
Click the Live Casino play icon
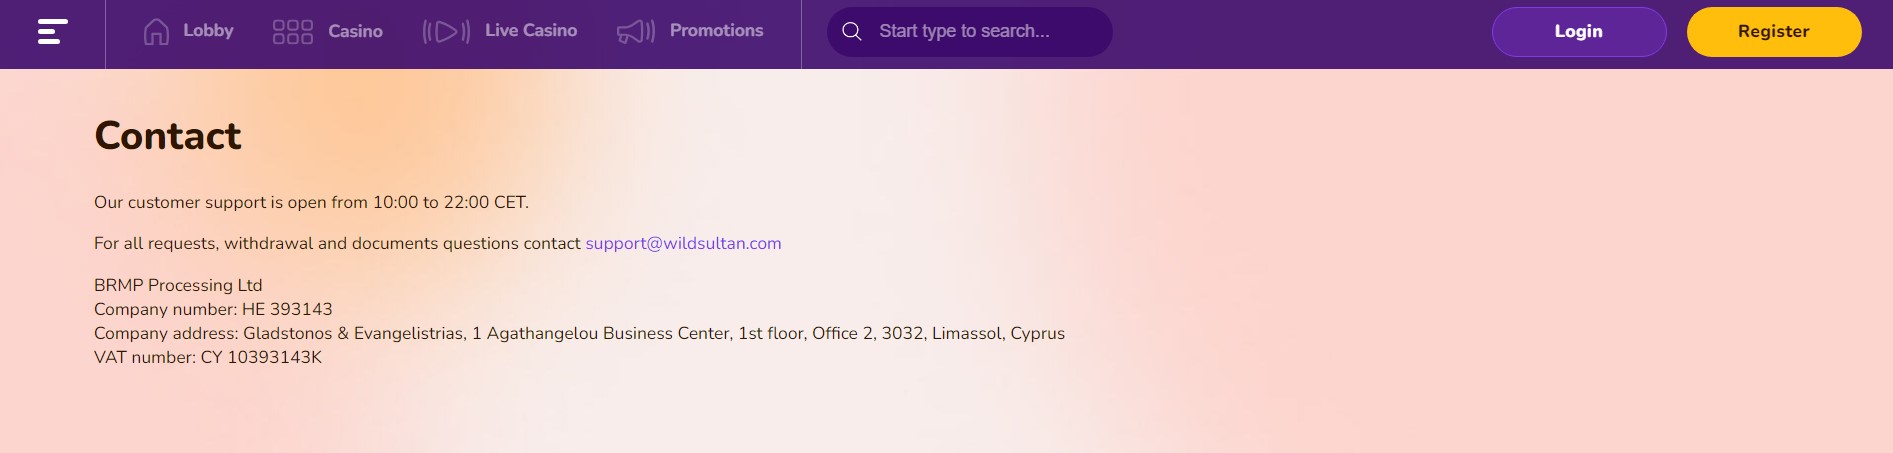[x=446, y=32]
